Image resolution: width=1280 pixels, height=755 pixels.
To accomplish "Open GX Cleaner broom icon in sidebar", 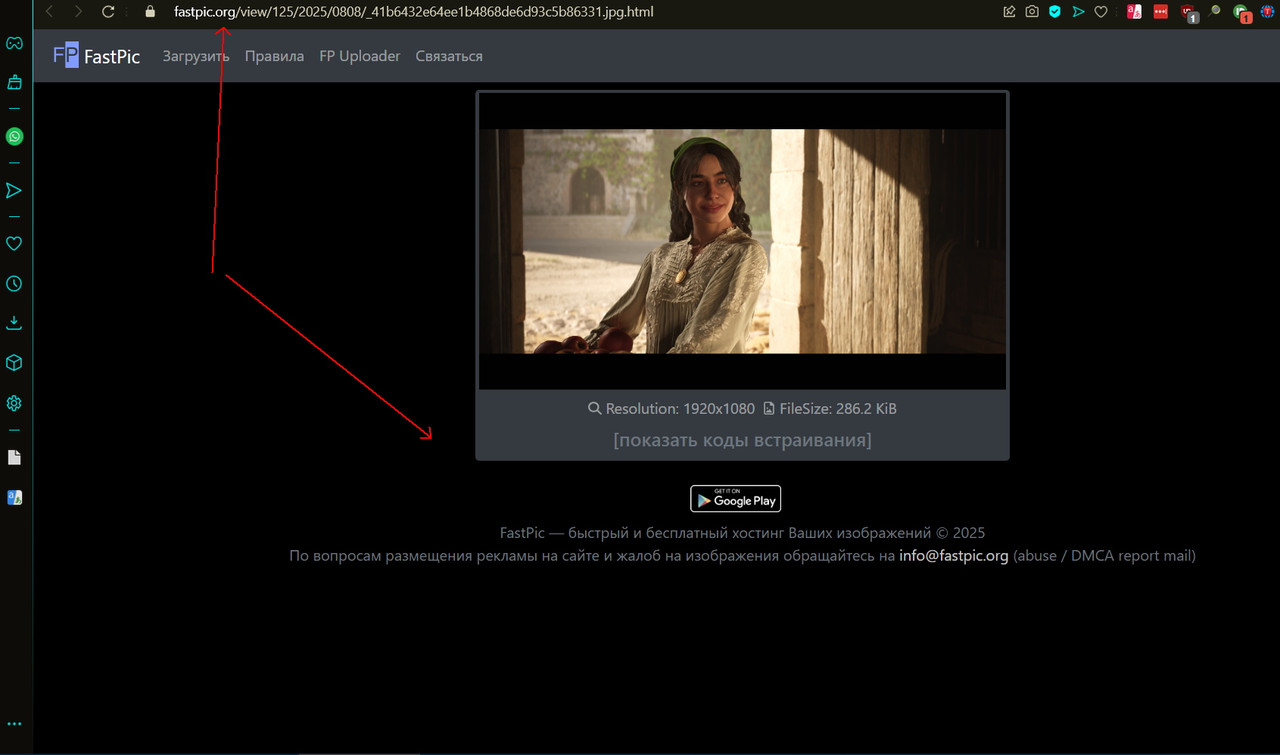I will pyautogui.click(x=14, y=82).
